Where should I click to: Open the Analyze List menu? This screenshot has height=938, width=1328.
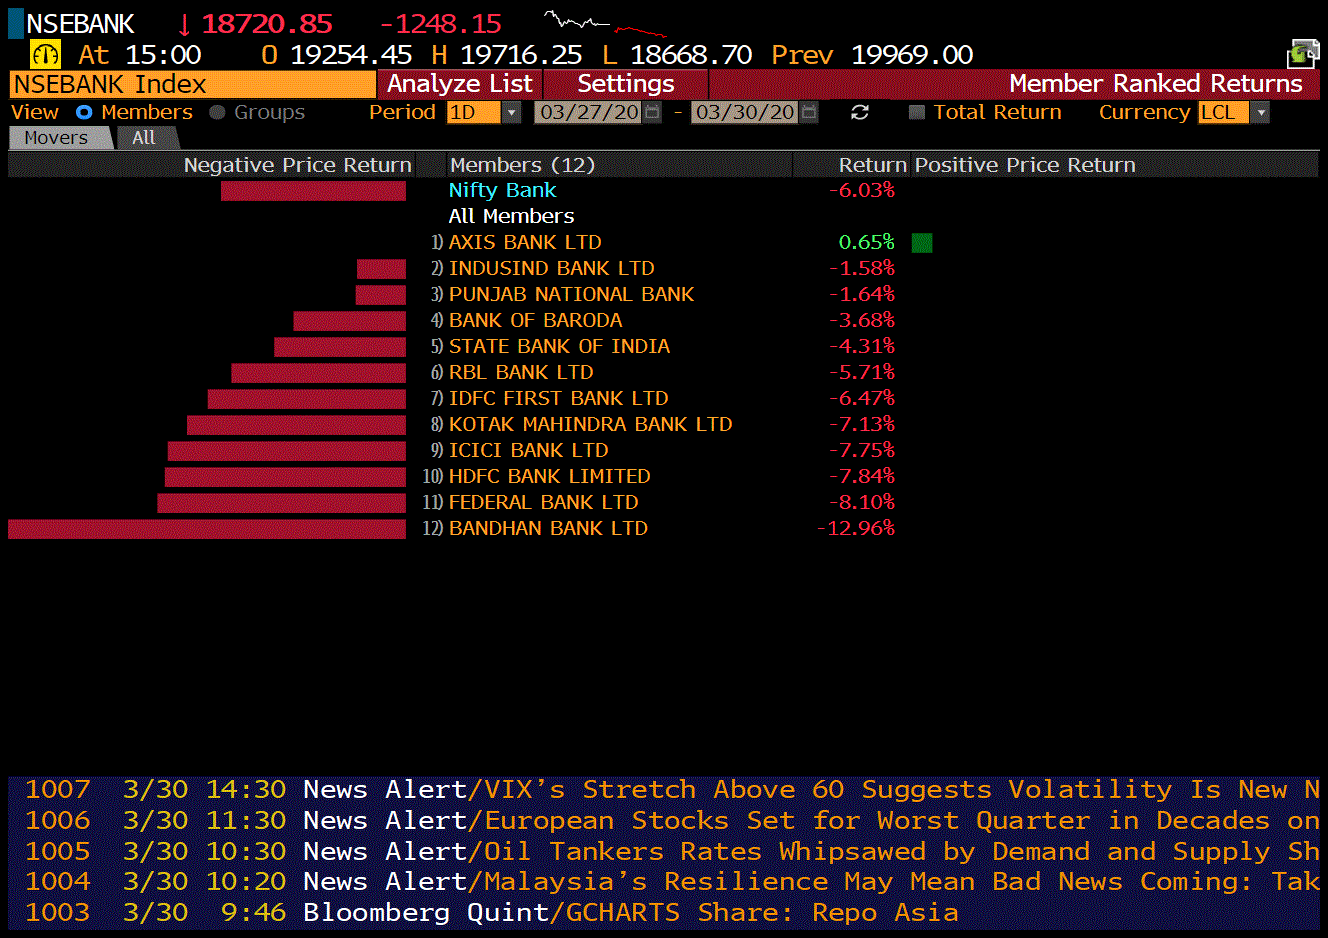(x=460, y=84)
